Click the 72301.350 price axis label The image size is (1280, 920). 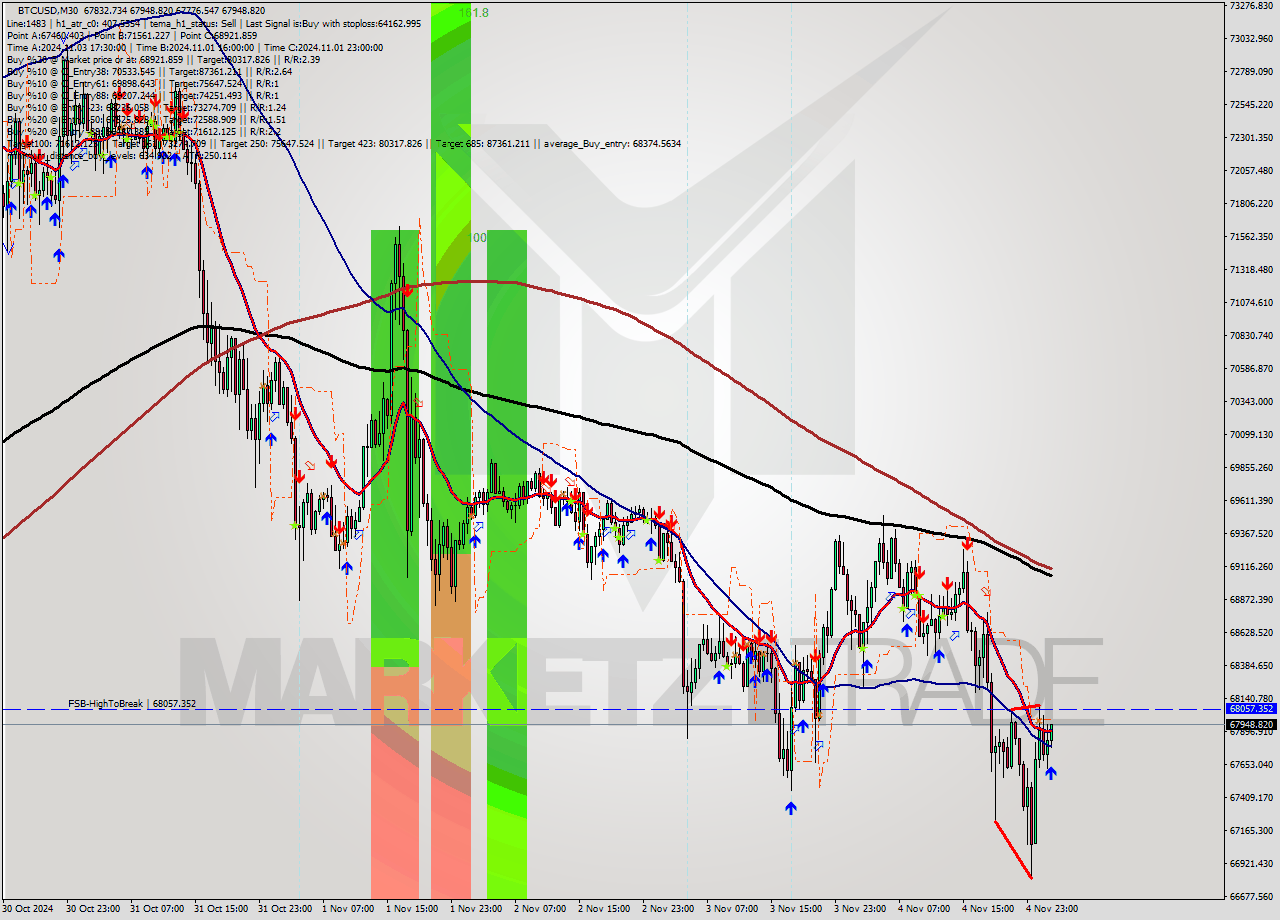click(1252, 138)
